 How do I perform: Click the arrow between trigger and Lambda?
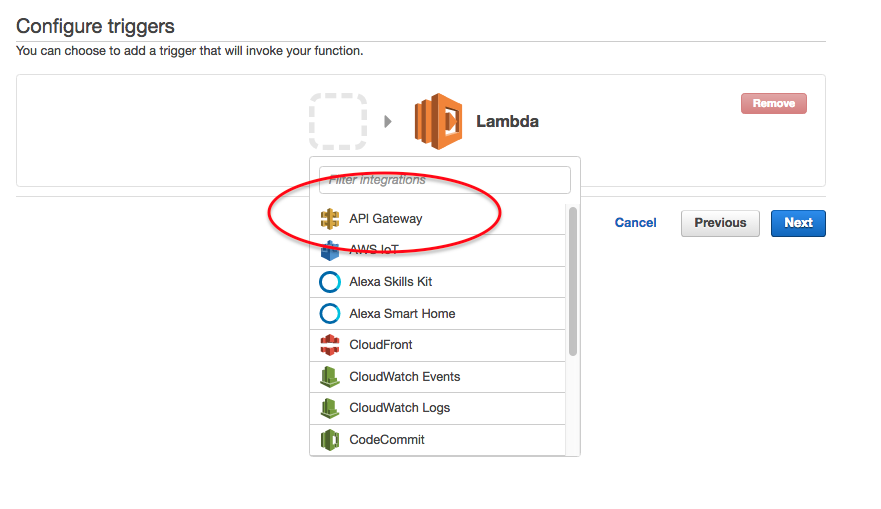click(x=388, y=121)
